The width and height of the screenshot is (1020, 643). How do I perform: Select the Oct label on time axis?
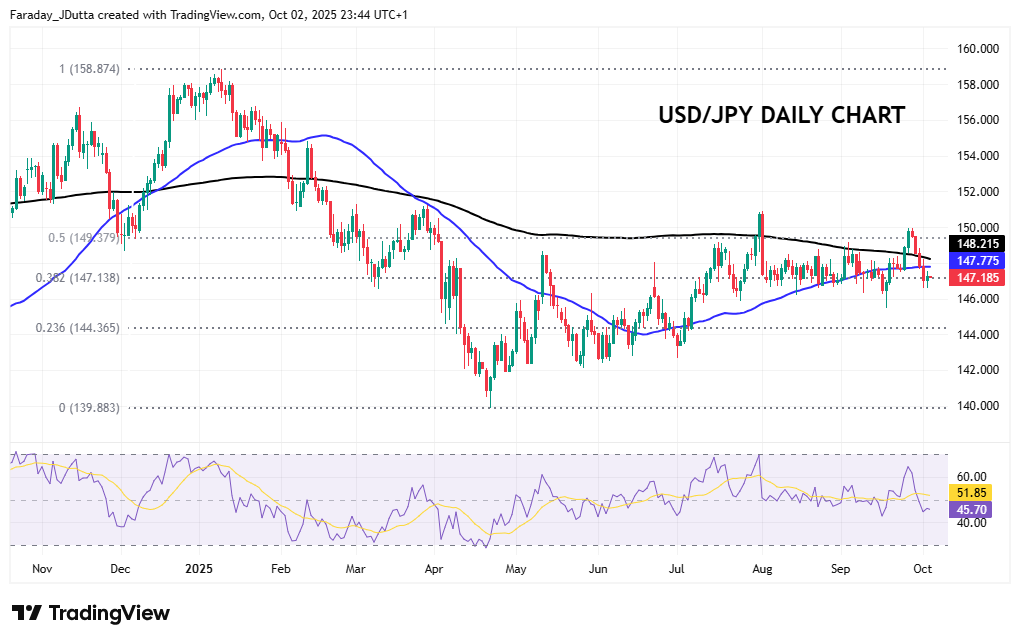coord(921,568)
